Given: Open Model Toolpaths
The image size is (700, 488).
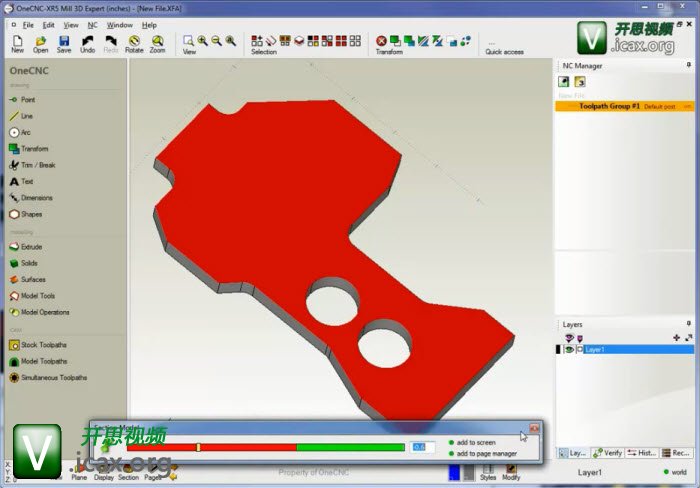Looking at the screenshot, I should pos(38,361).
